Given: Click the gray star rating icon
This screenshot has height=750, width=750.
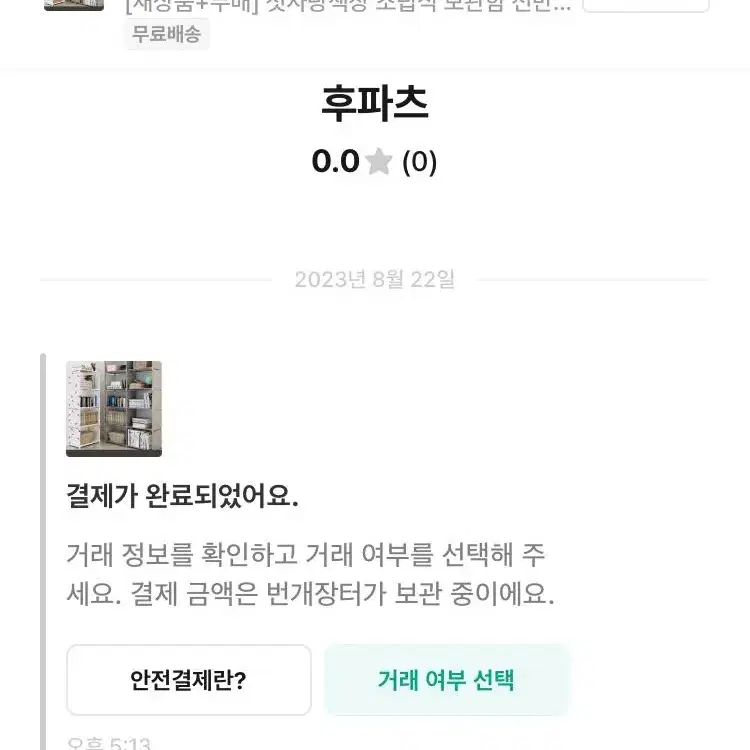Looking at the screenshot, I should pos(378,161).
